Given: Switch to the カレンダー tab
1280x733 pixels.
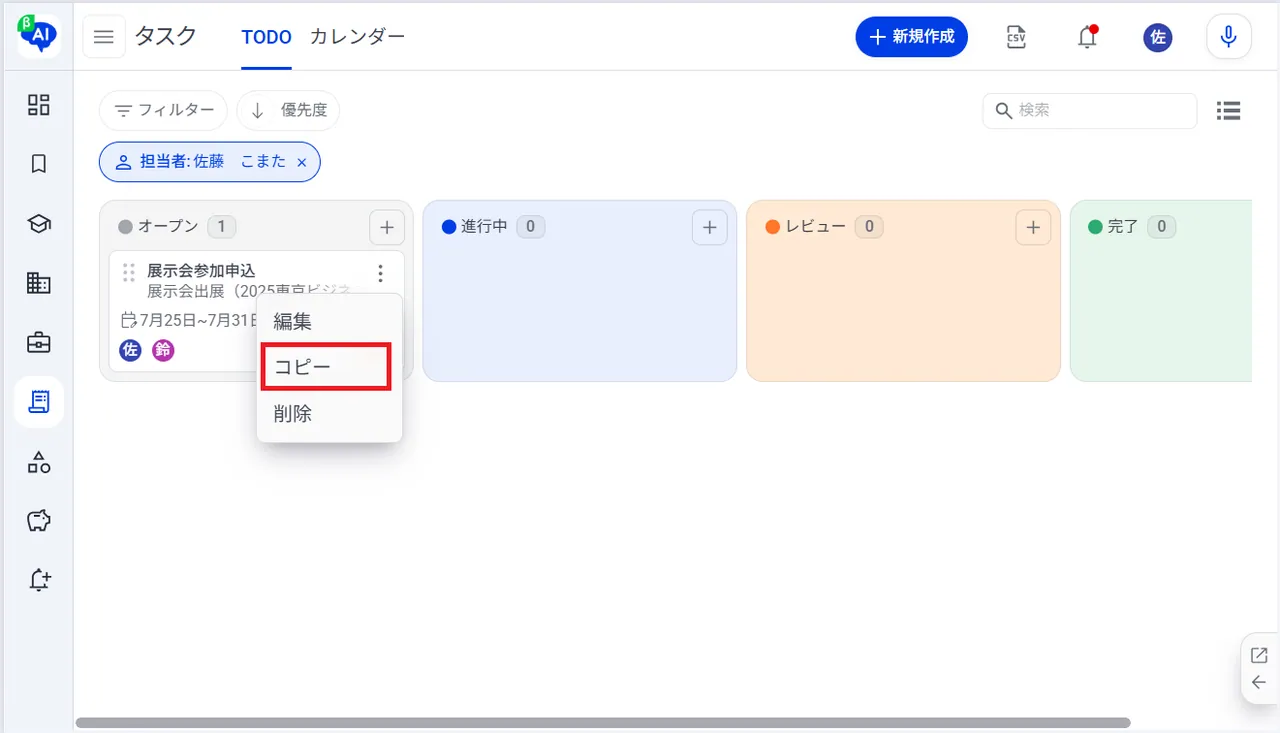Looking at the screenshot, I should pyautogui.click(x=358, y=38).
